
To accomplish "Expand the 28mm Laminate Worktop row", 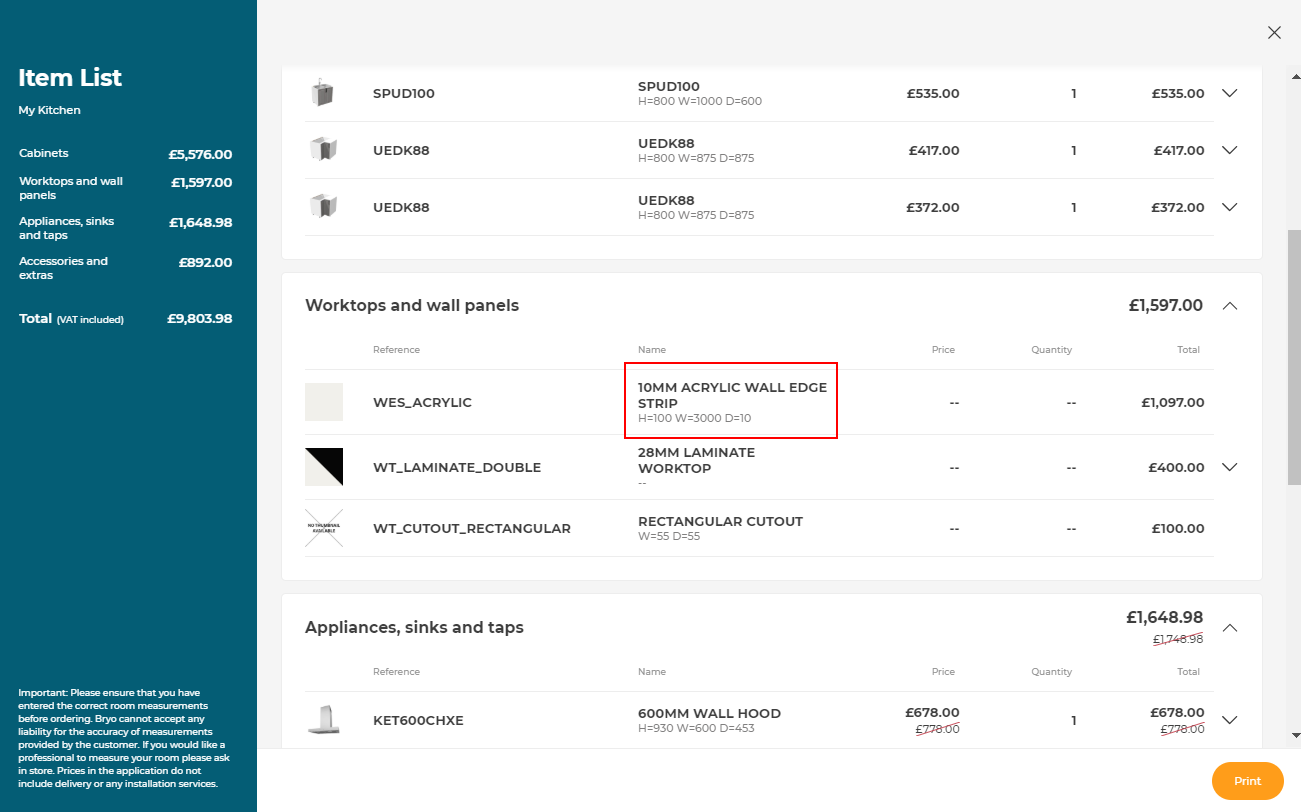I will click(1230, 467).
